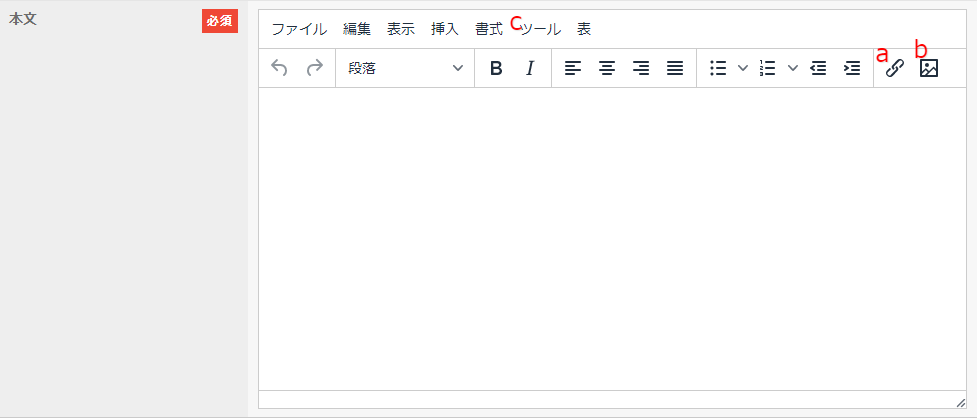Insert a hyperlink with link icon
977x418 pixels.
[x=894, y=68]
